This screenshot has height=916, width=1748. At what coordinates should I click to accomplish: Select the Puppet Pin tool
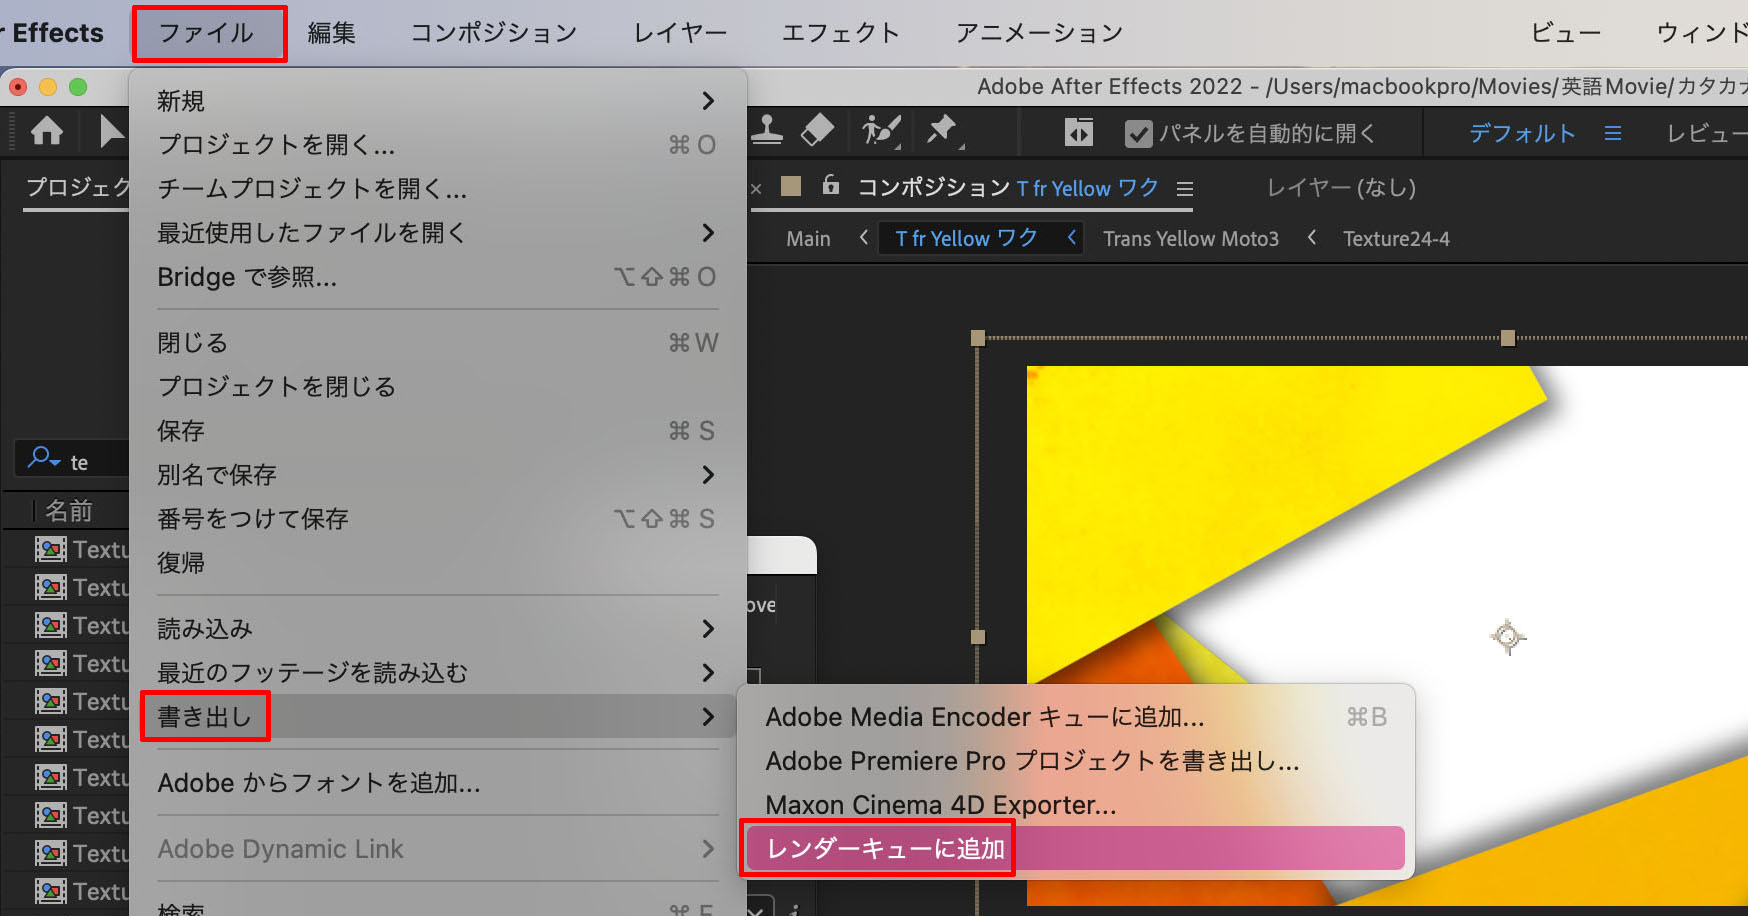click(941, 131)
